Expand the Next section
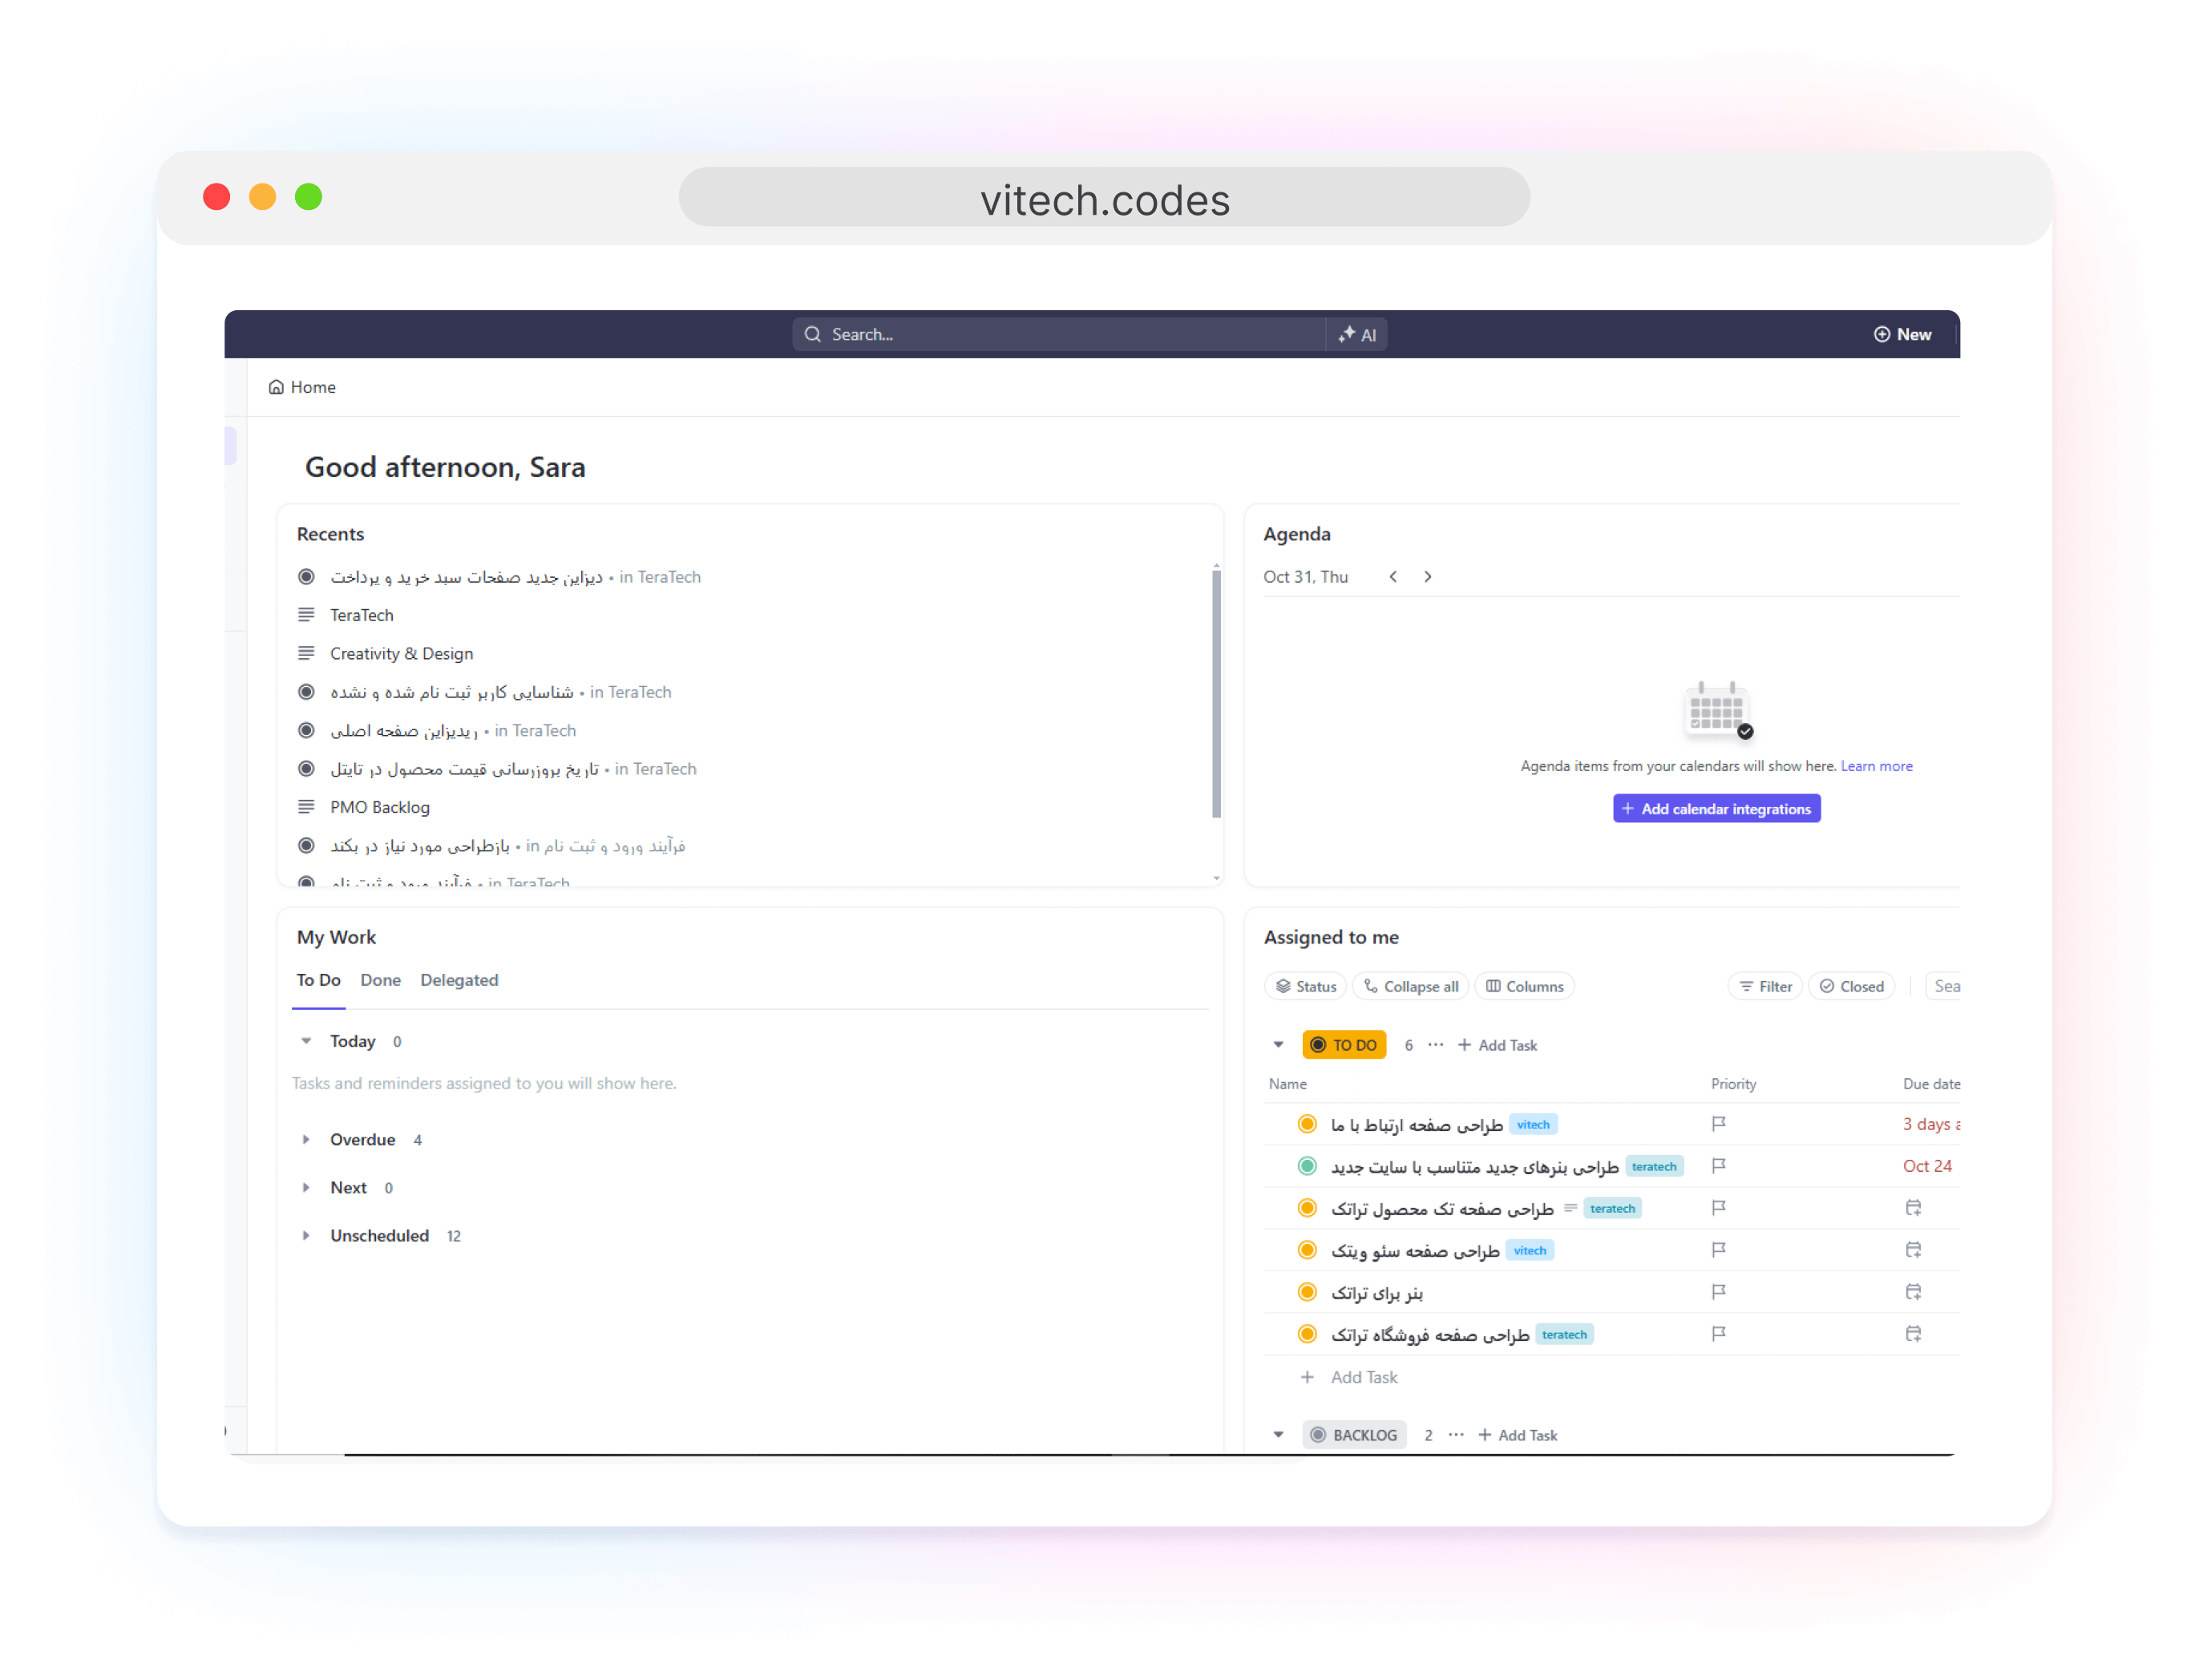2199x1680 pixels. pyautogui.click(x=306, y=1188)
